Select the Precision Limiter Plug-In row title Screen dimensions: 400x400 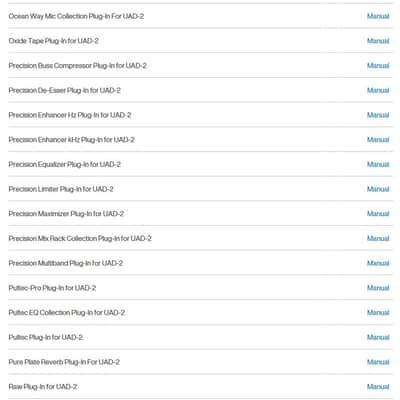(61, 189)
